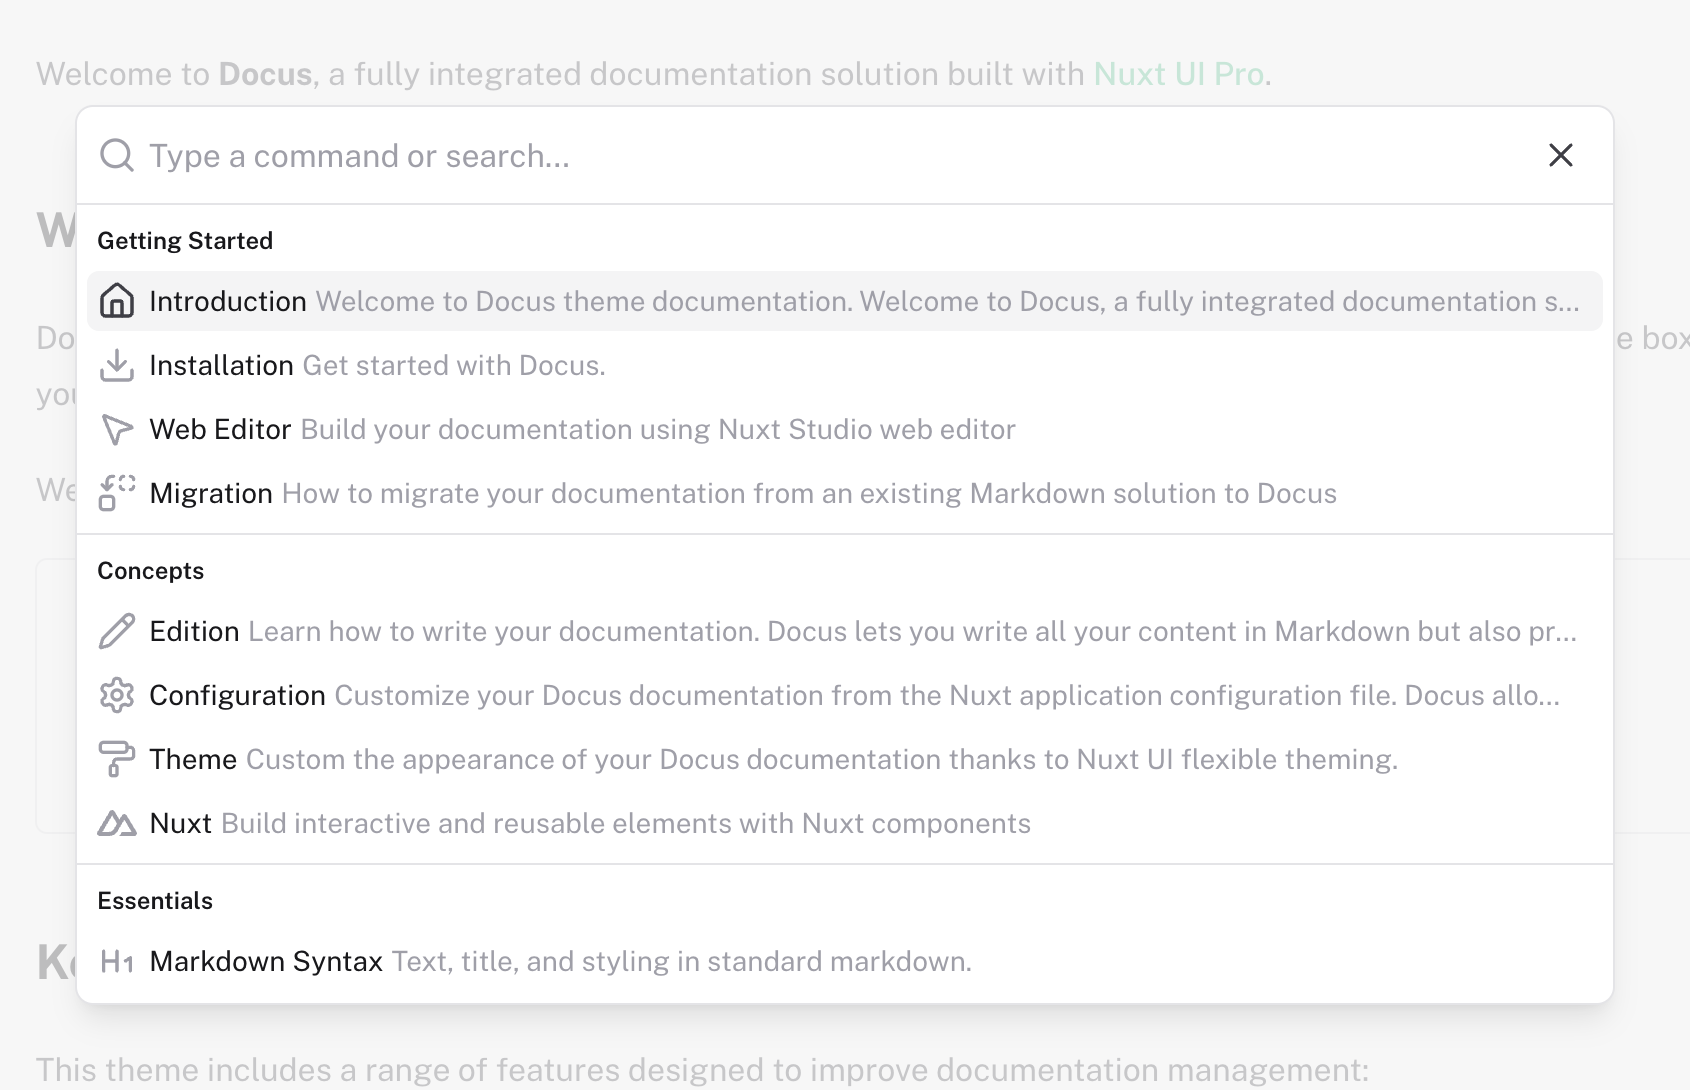This screenshot has width=1690, height=1090.
Task: Click the Theme entry under Concepts
Action: tap(193, 759)
